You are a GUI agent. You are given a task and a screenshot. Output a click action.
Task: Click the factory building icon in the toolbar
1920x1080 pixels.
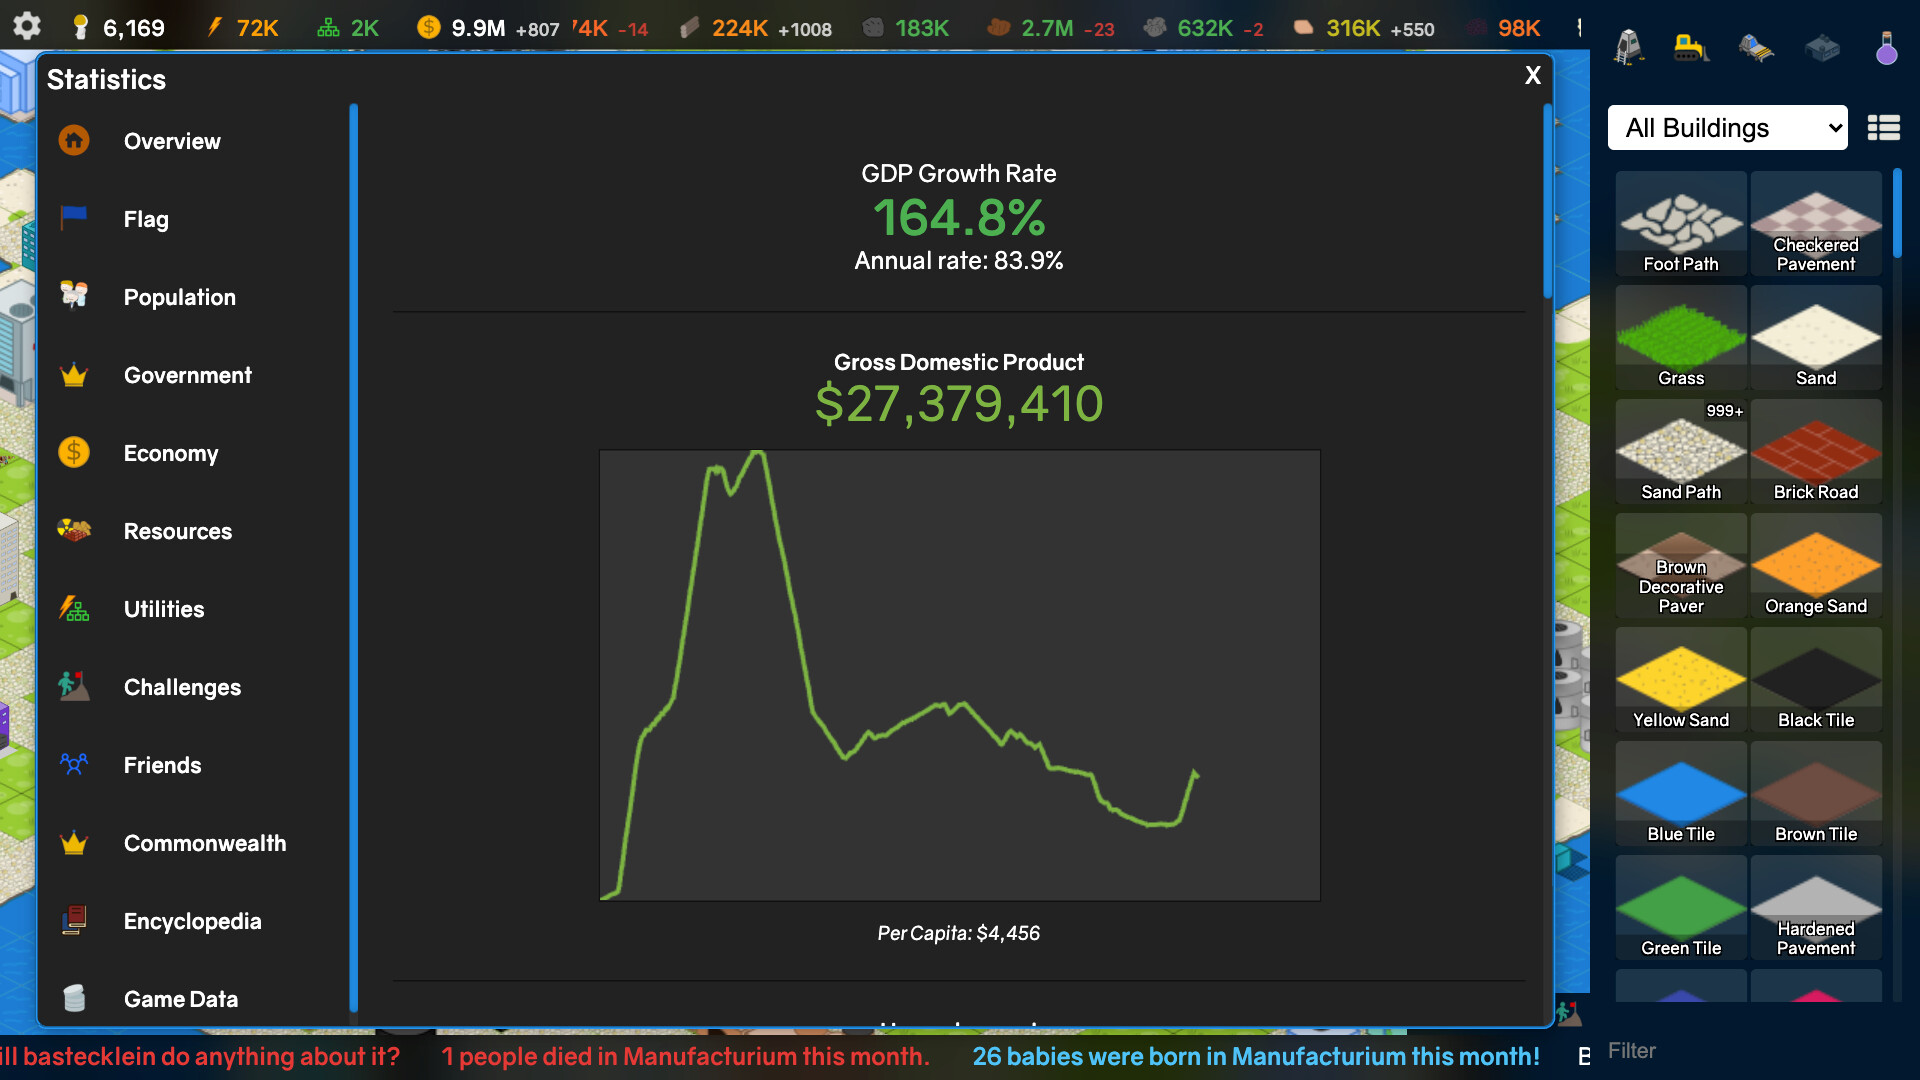pos(1824,47)
